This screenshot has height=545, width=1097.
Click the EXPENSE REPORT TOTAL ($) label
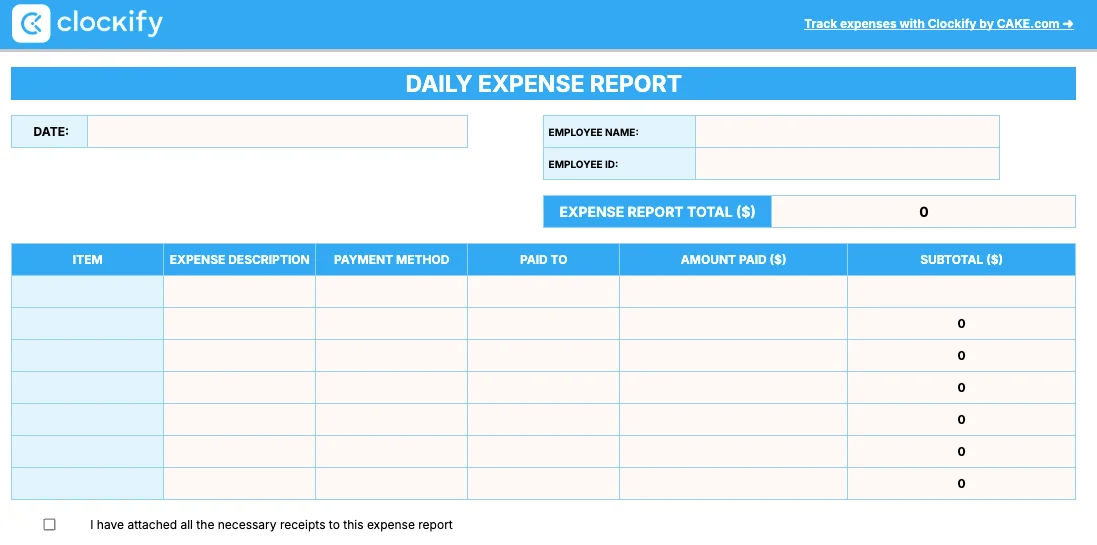657,211
